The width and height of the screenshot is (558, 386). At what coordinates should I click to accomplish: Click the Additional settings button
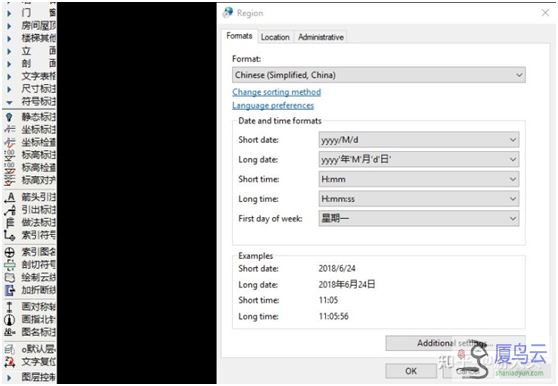pyautogui.click(x=455, y=343)
